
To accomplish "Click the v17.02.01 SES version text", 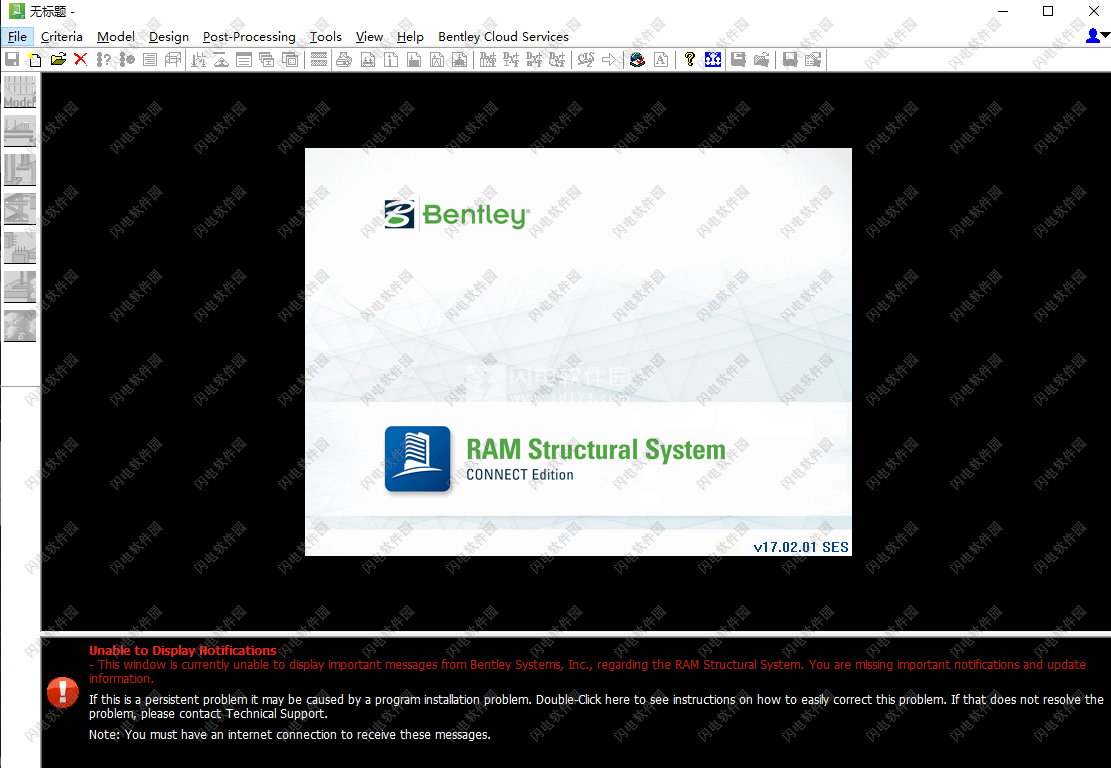I will pyautogui.click(x=801, y=547).
